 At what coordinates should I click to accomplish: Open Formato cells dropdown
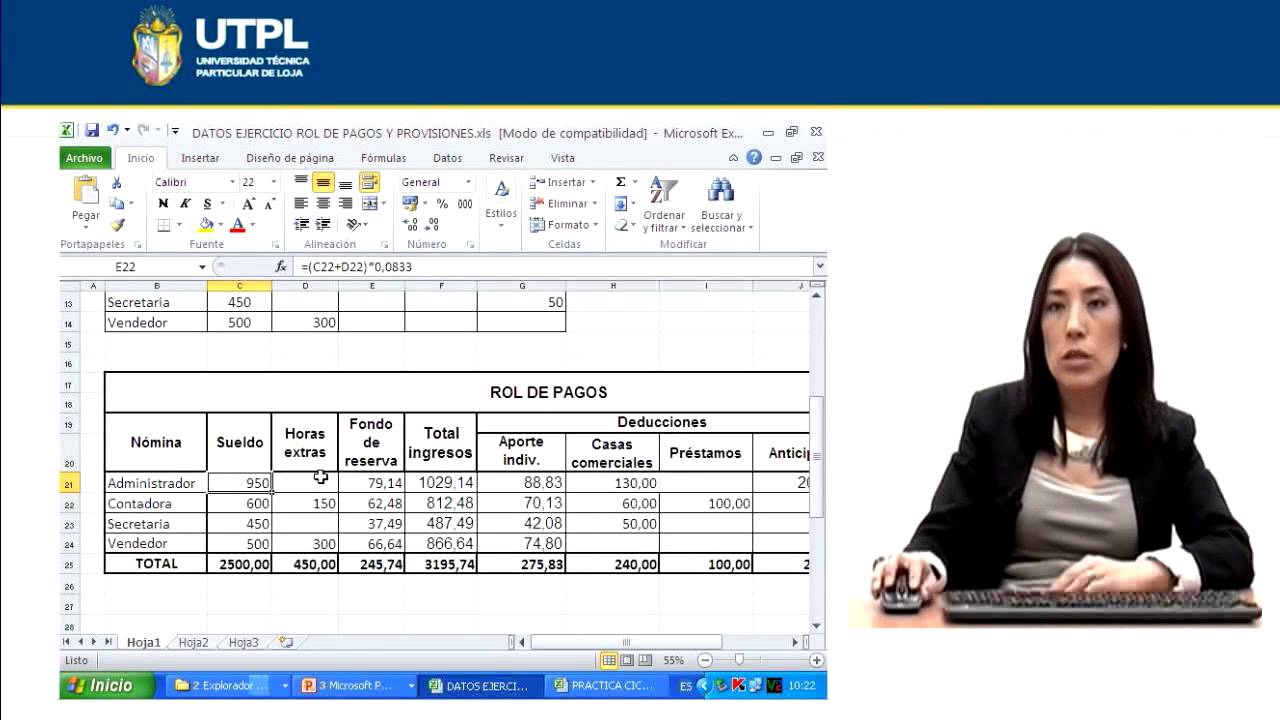point(563,225)
